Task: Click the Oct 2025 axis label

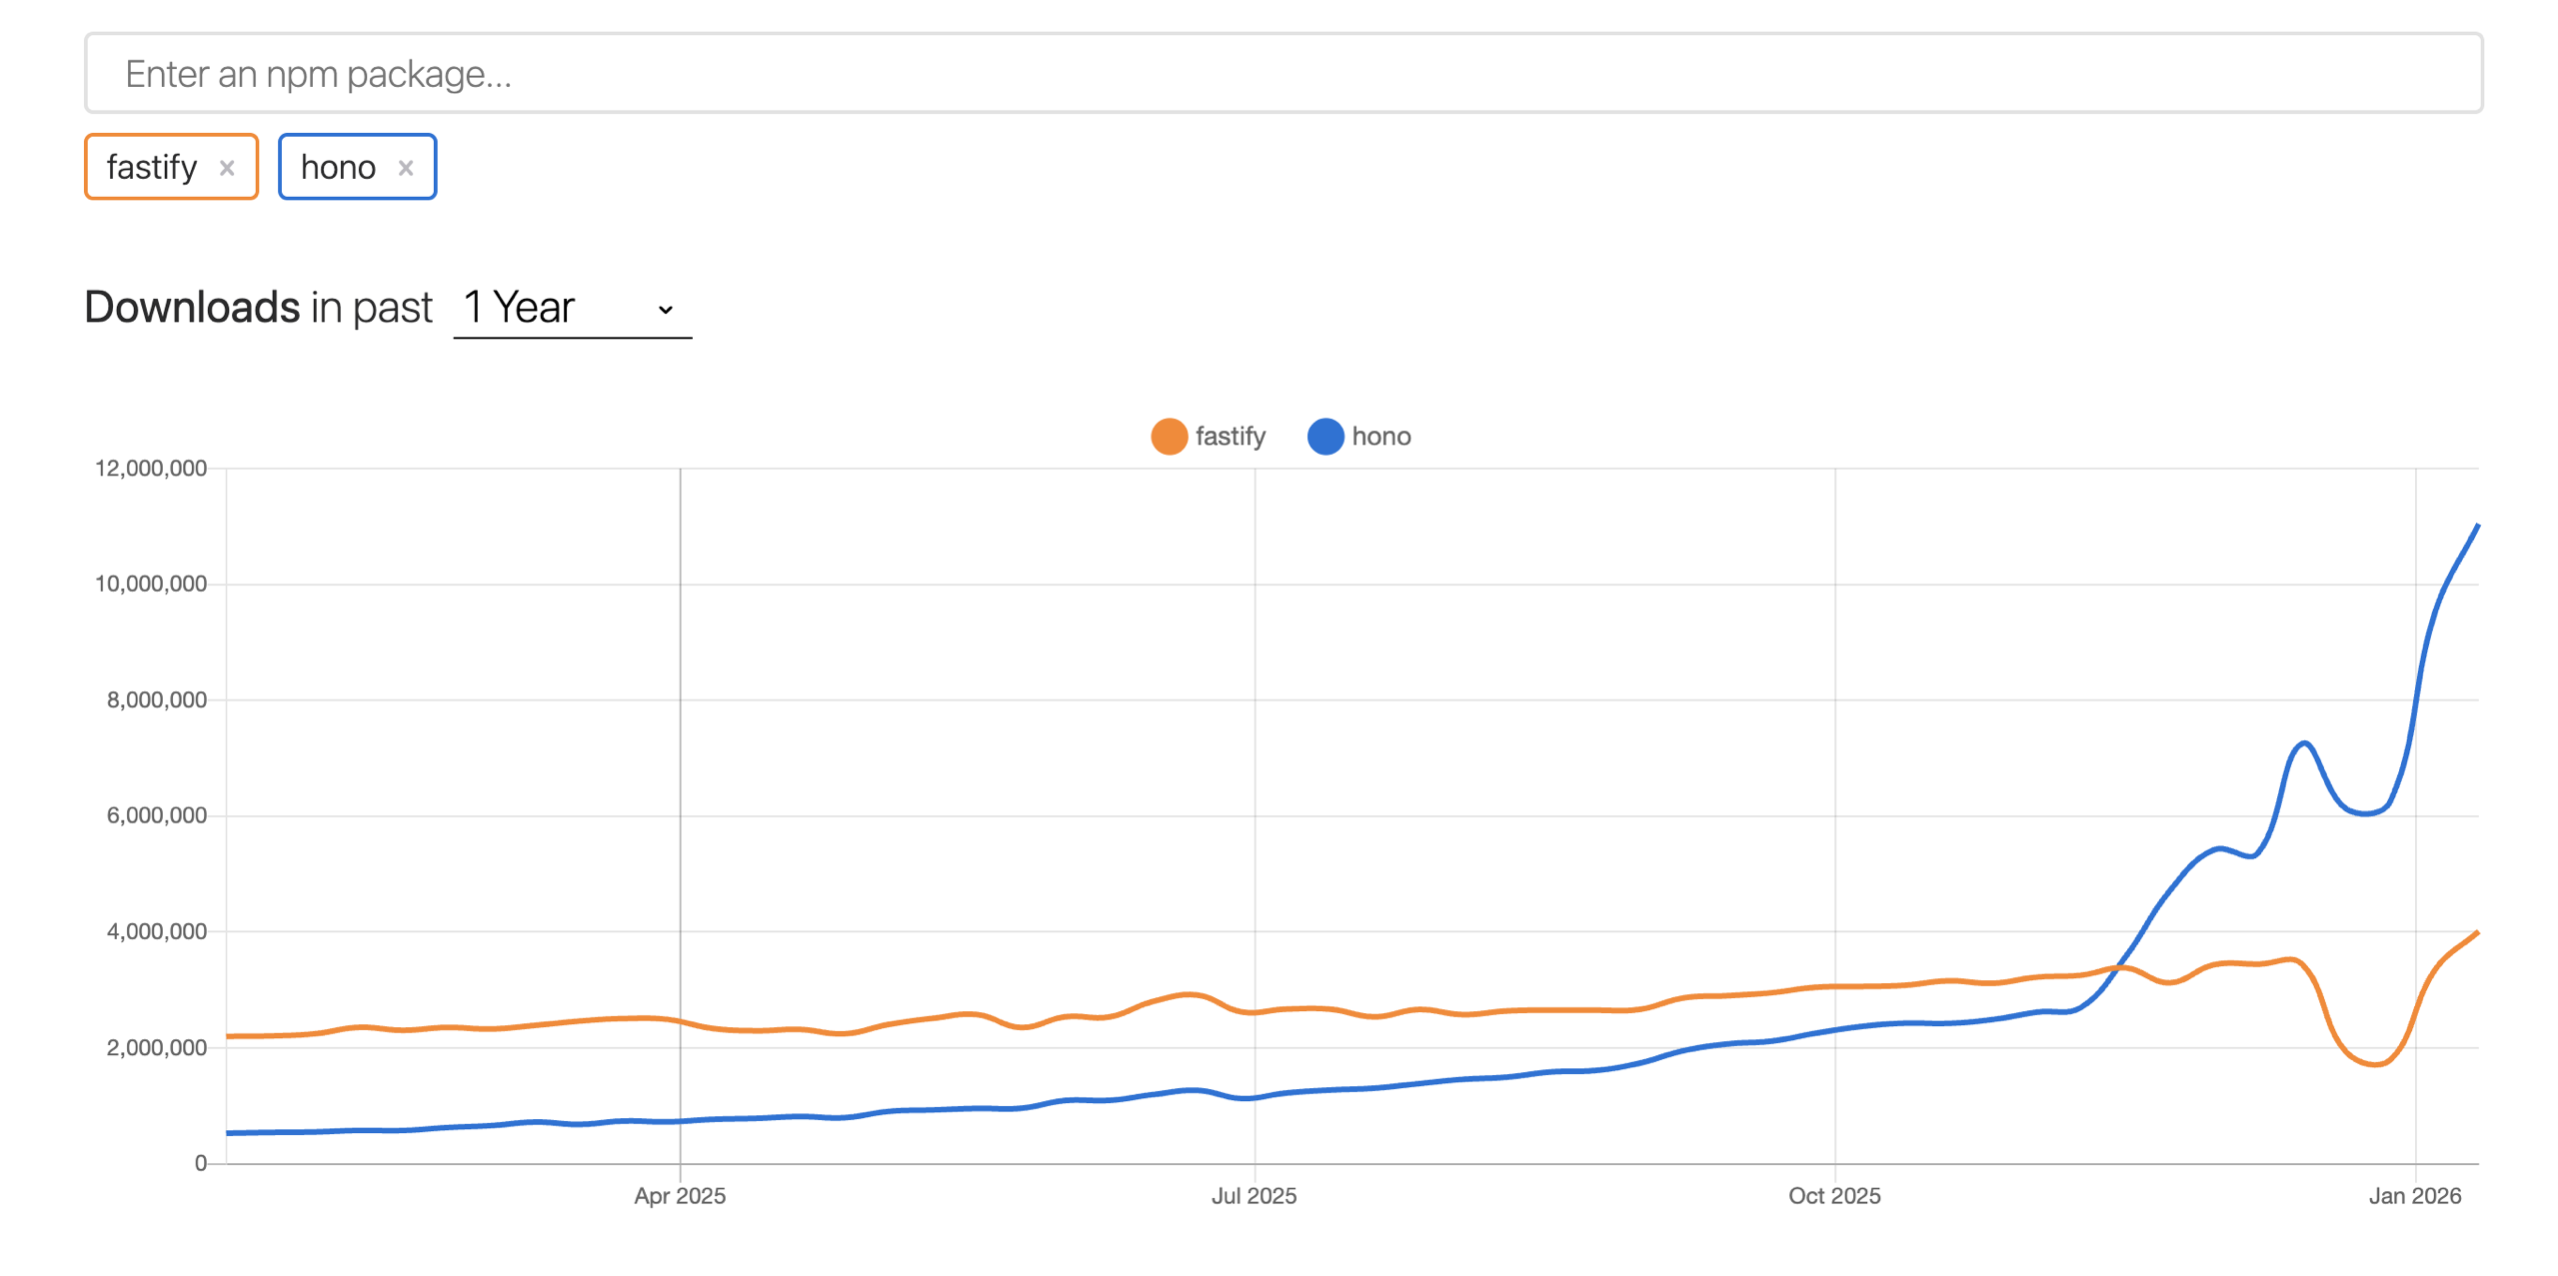Action: 1834,1196
